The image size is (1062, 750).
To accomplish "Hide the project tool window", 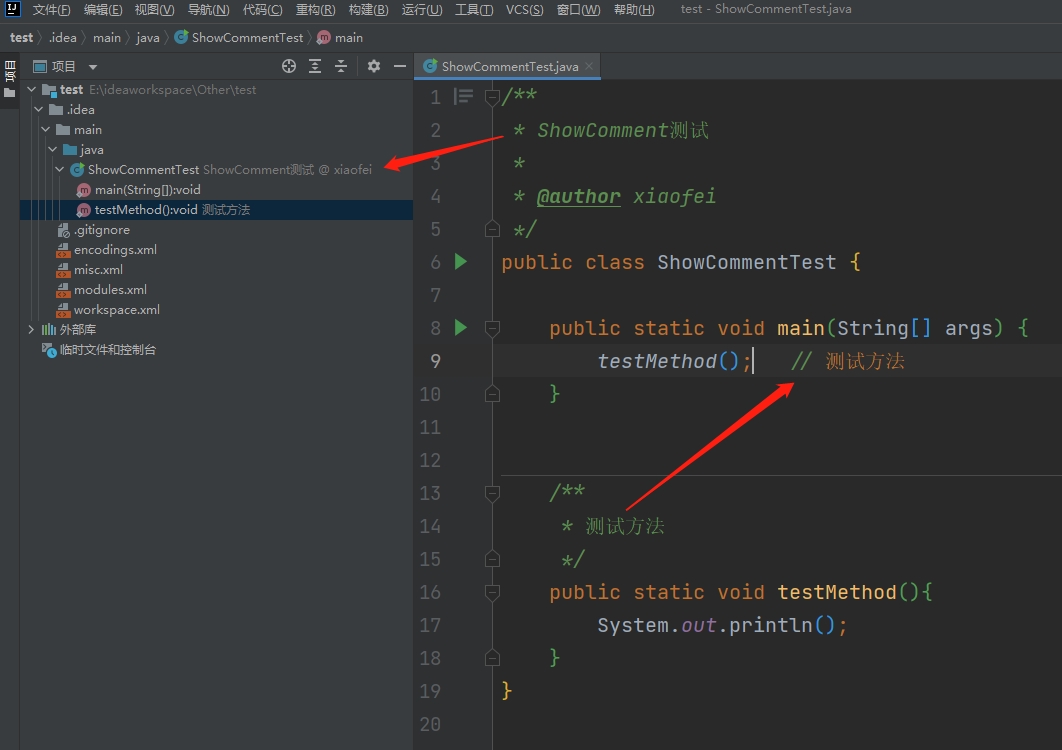I will (x=400, y=66).
